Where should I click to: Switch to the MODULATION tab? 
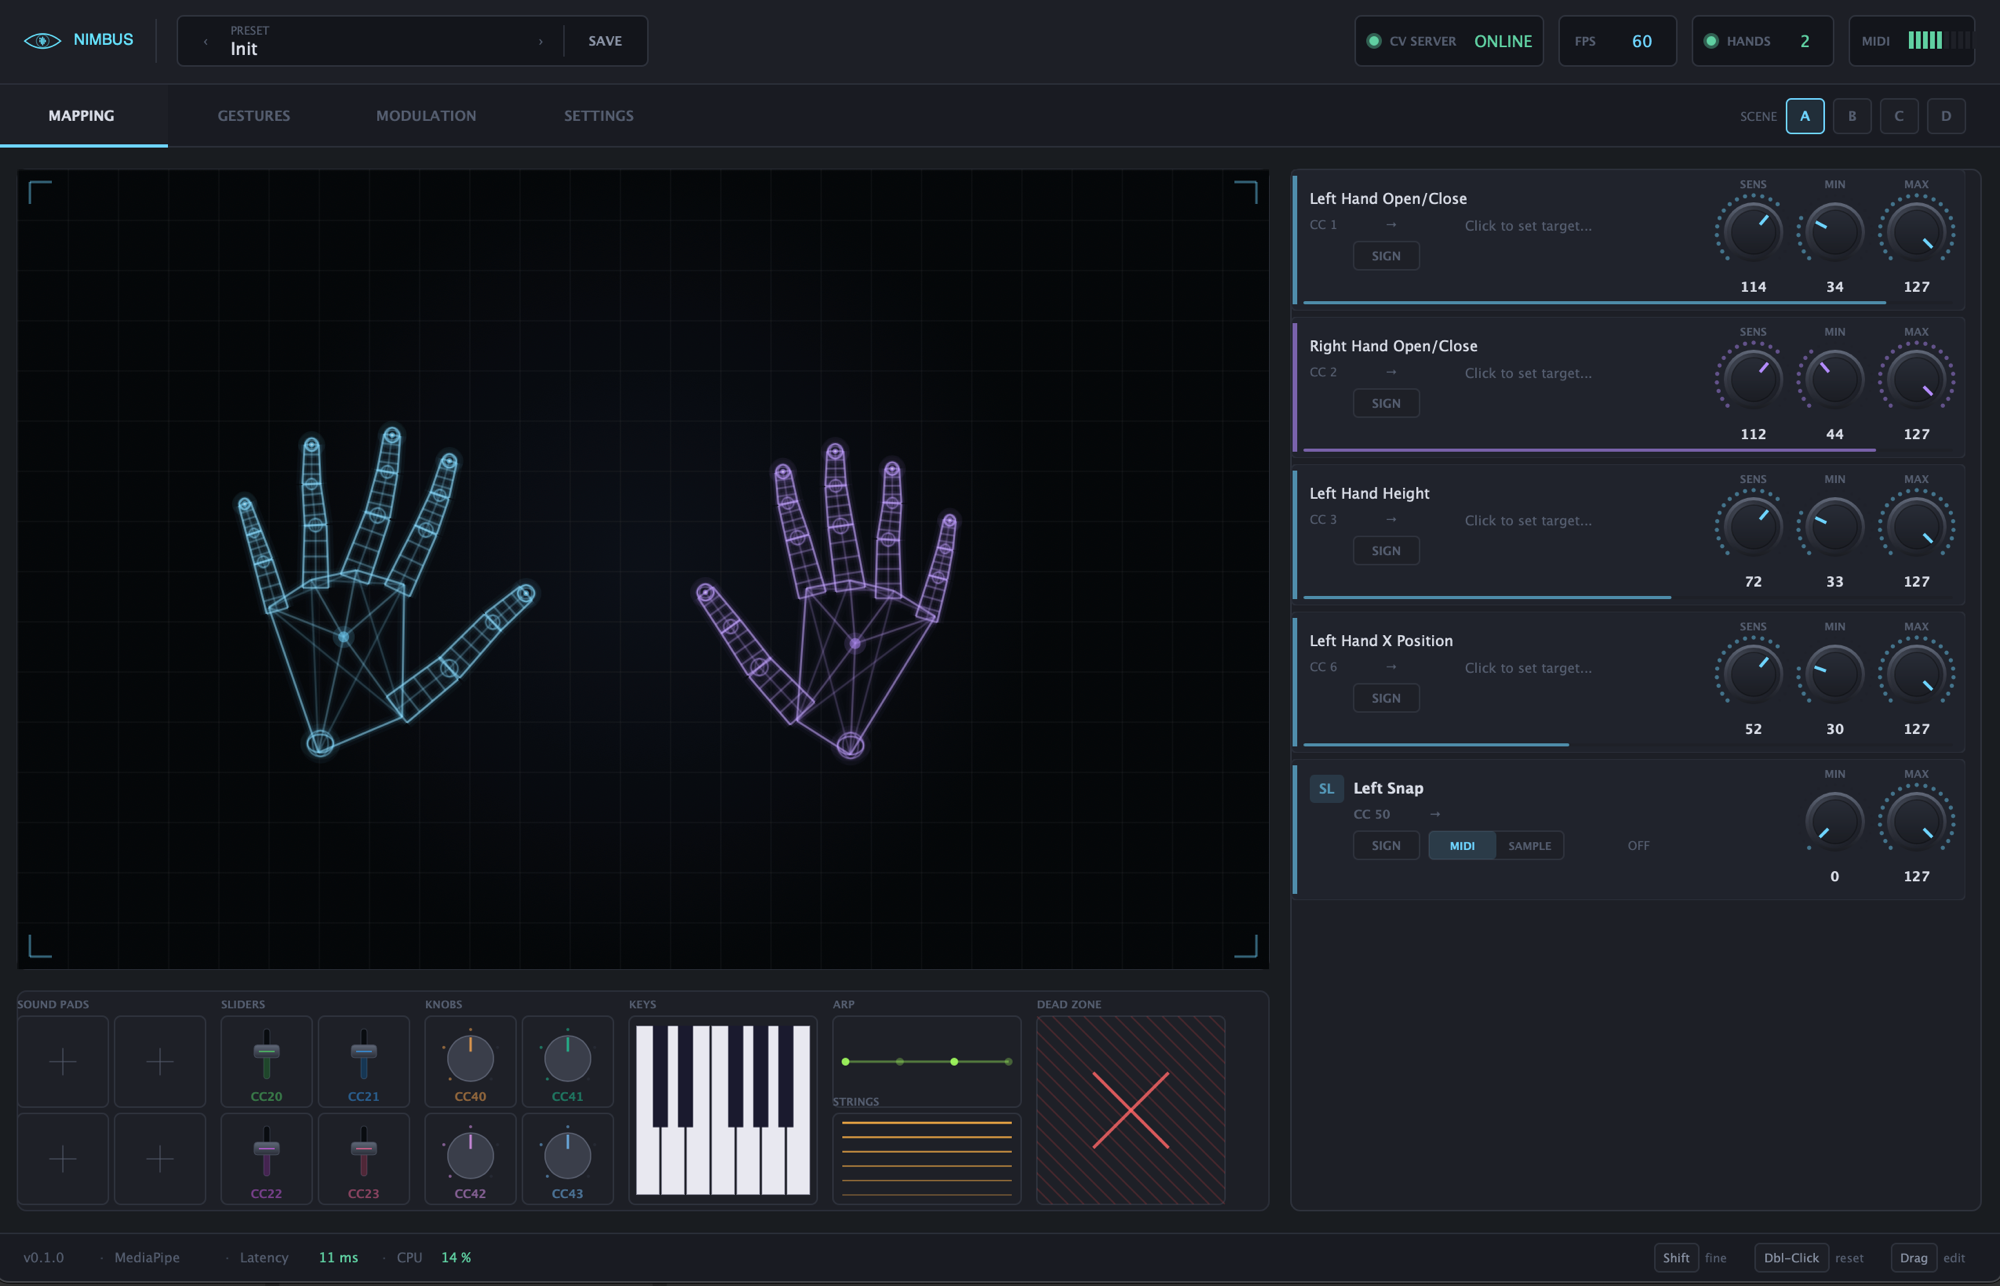tap(426, 116)
